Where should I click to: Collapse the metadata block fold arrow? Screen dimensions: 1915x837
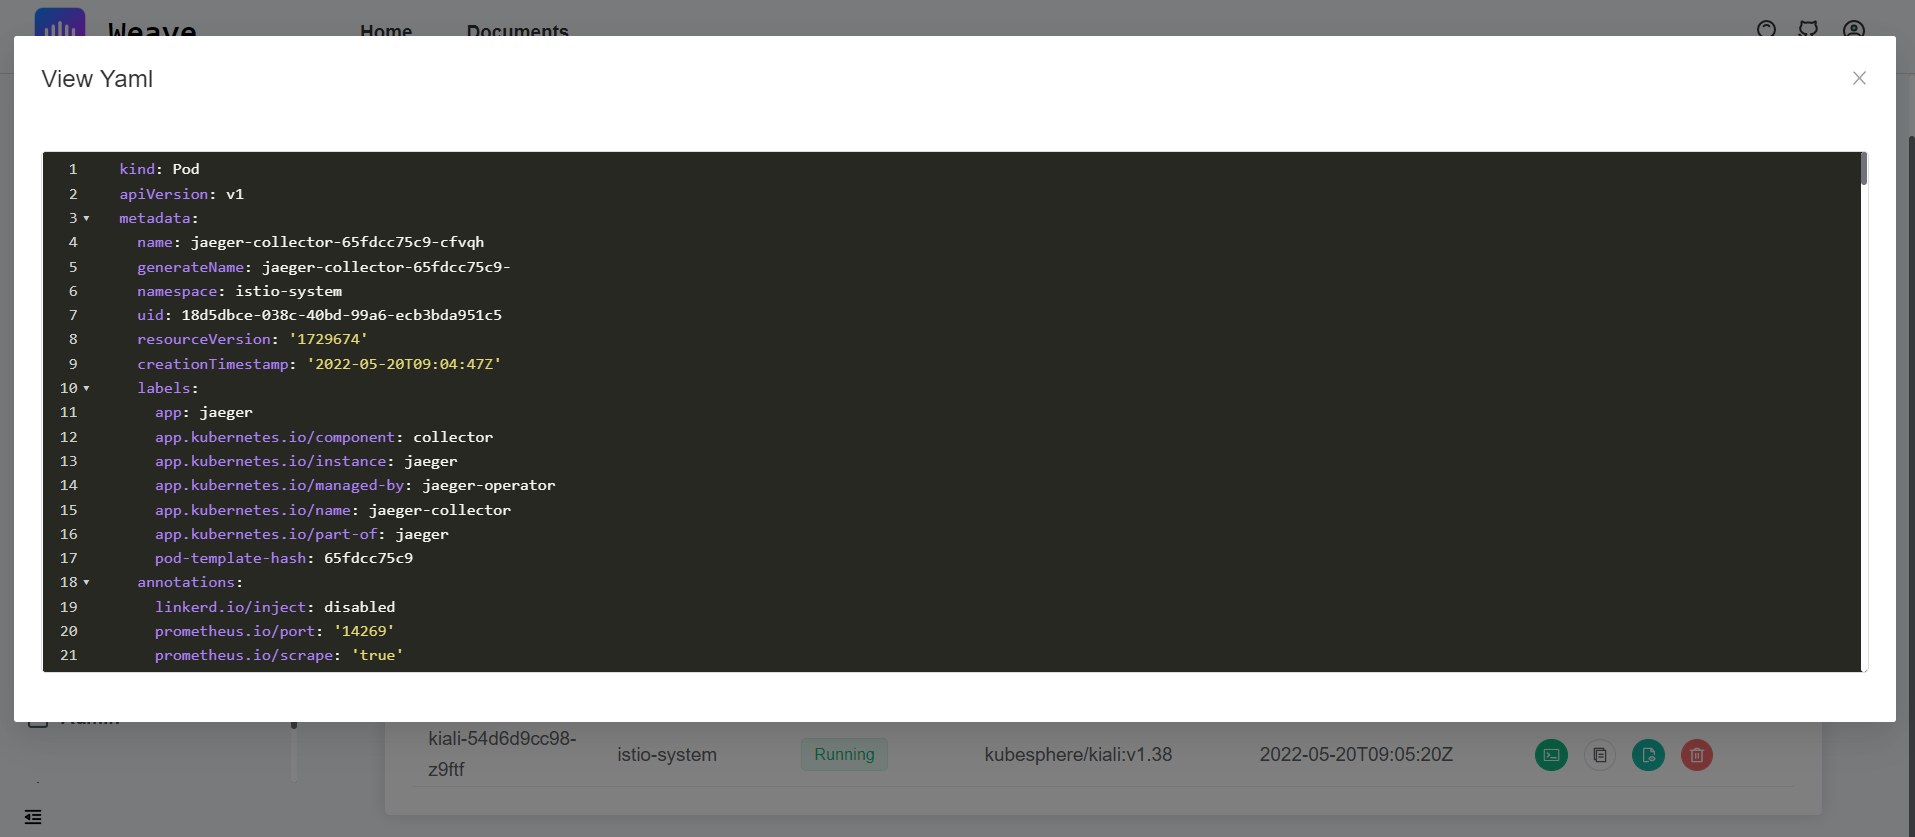point(86,218)
